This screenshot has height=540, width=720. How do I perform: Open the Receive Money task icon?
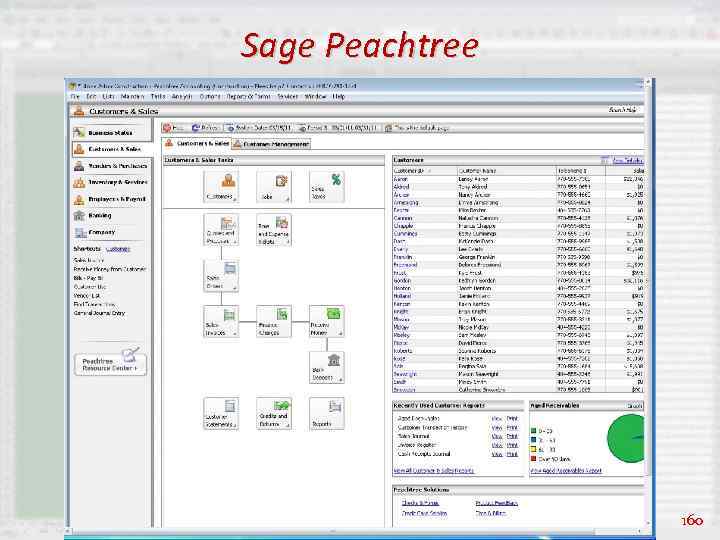click(x=326, y=321)
